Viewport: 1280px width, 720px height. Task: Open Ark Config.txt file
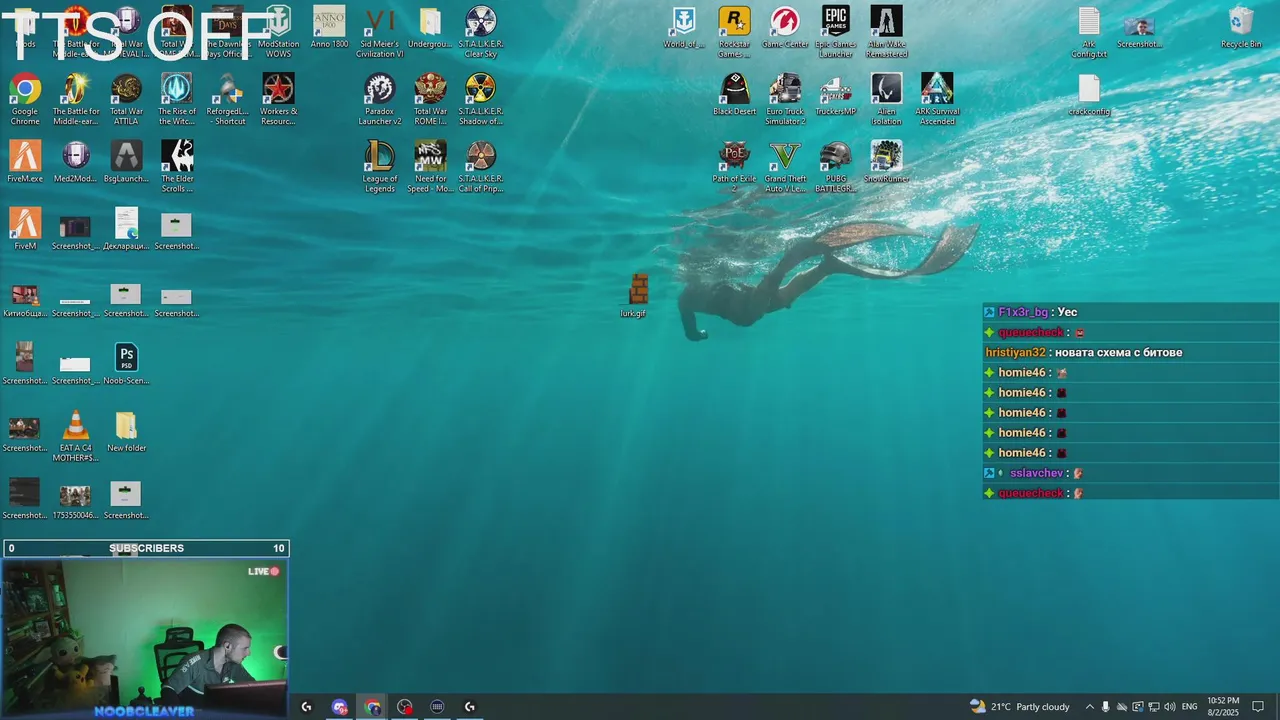pyautogui.click(x=1089, y=32)
